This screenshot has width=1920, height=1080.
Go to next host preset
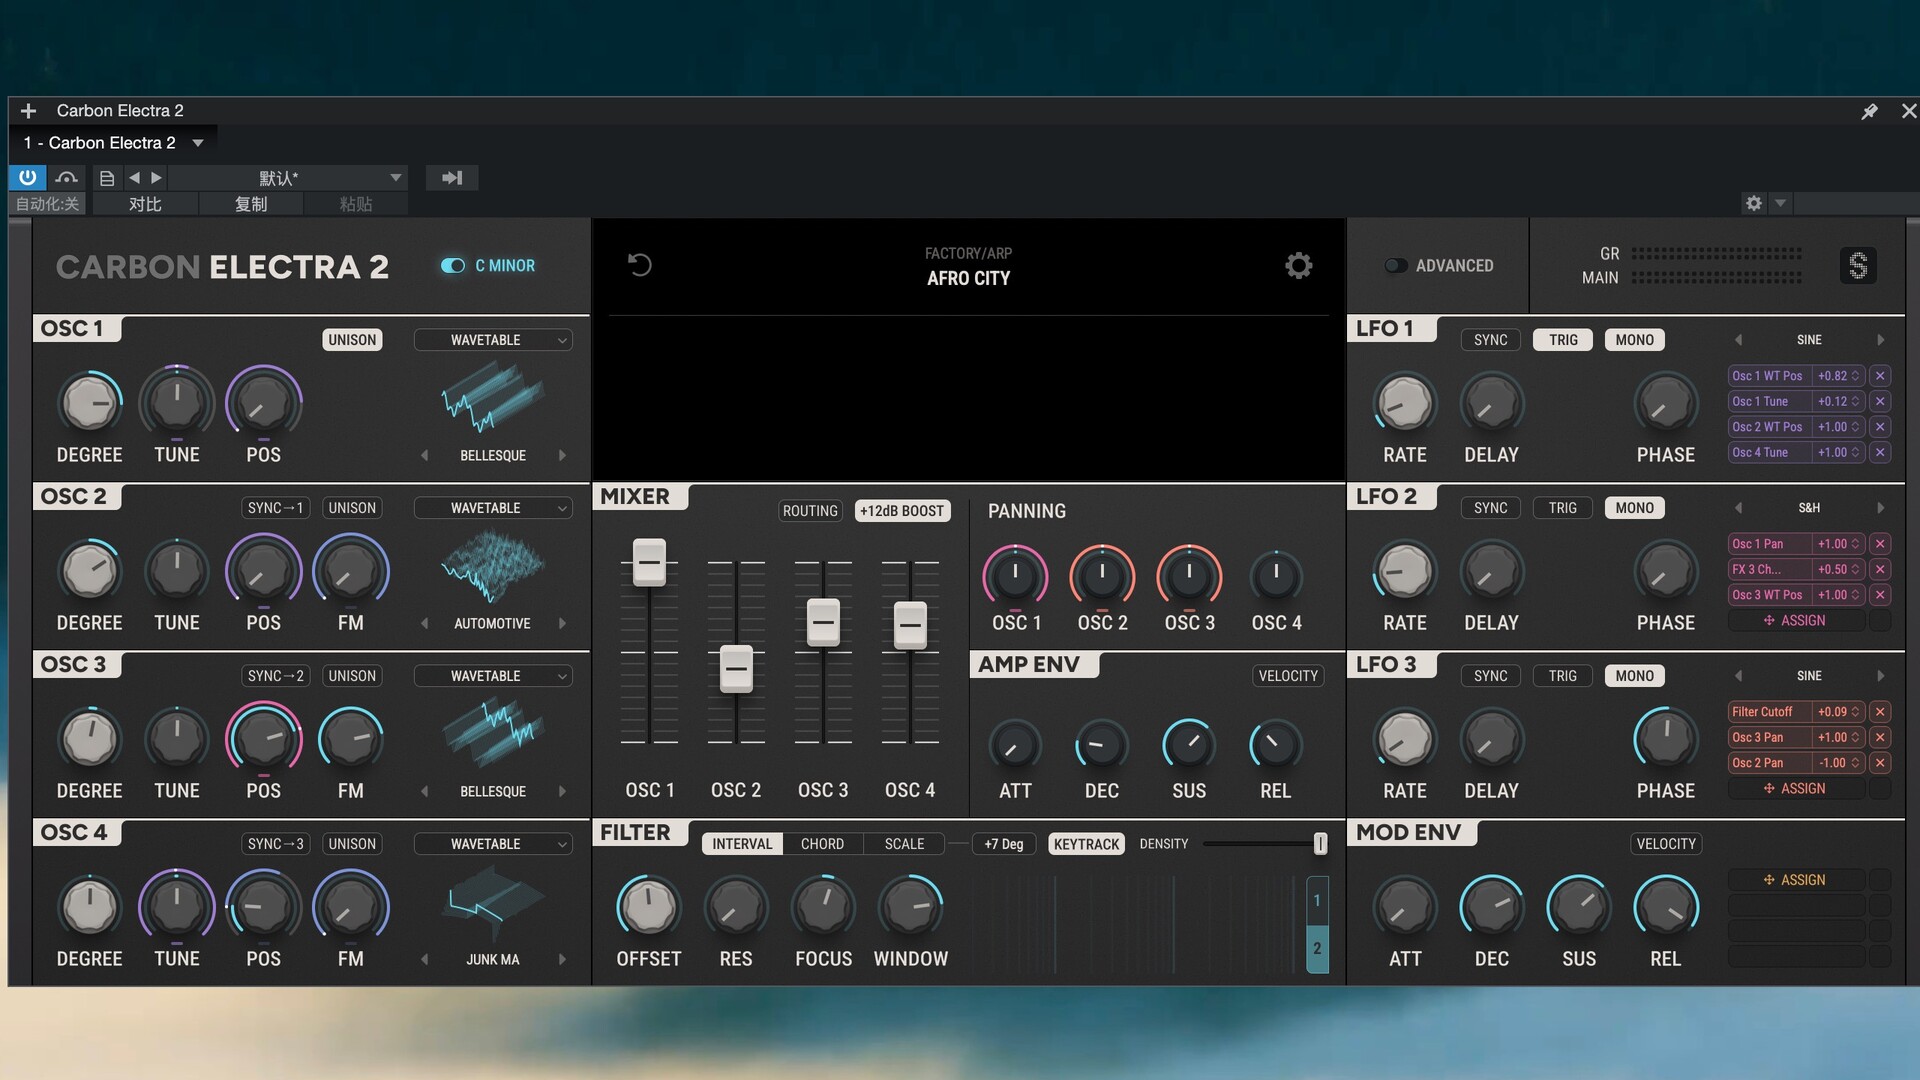tap(156, 178)
